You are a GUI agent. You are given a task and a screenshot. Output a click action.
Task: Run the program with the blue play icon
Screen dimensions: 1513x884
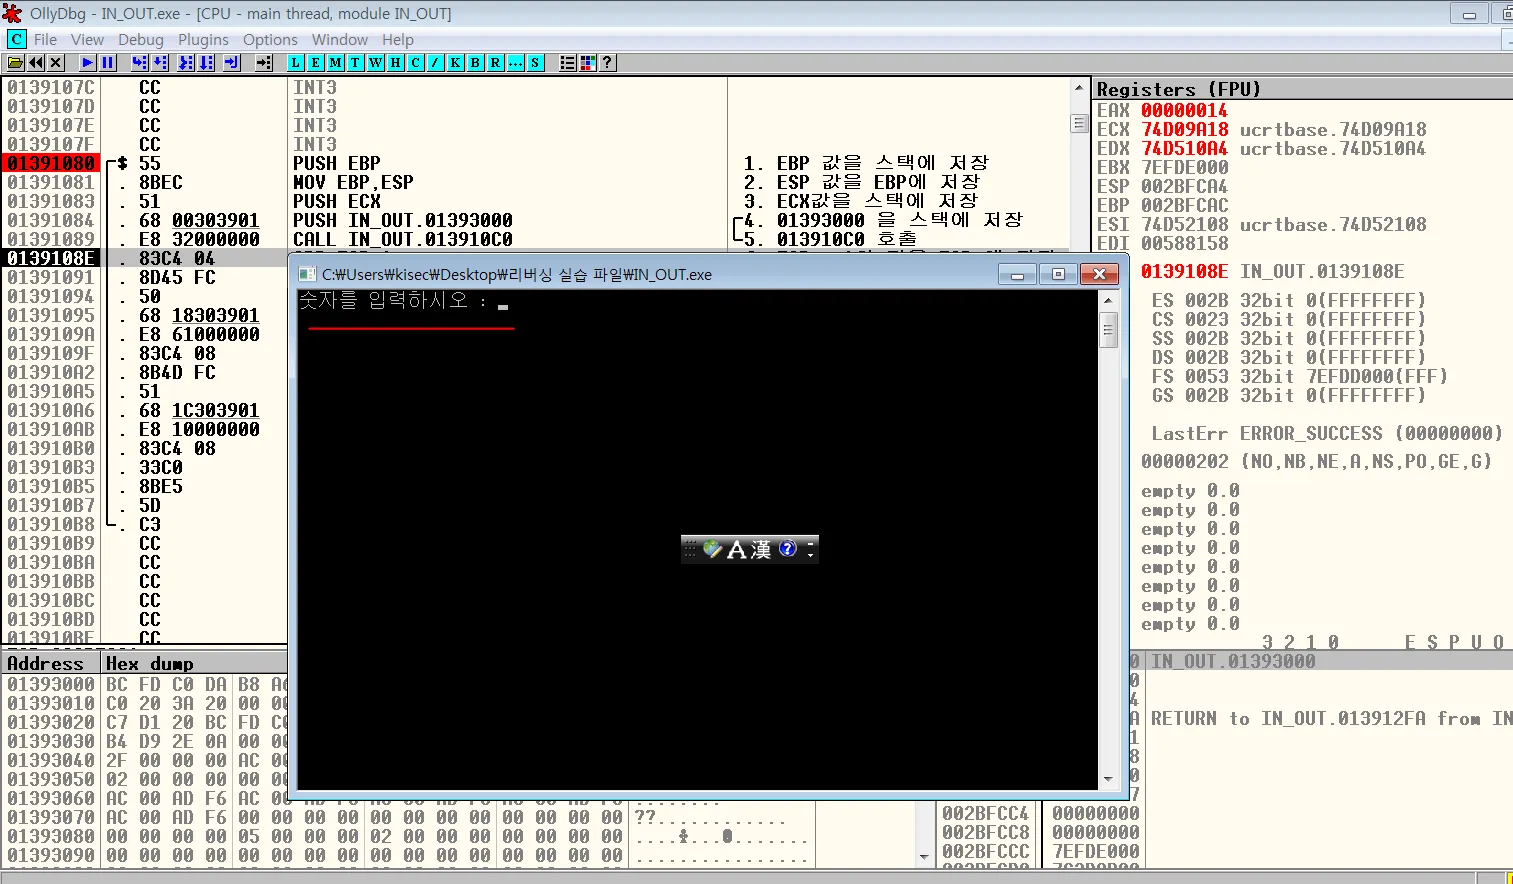point(88,62)
